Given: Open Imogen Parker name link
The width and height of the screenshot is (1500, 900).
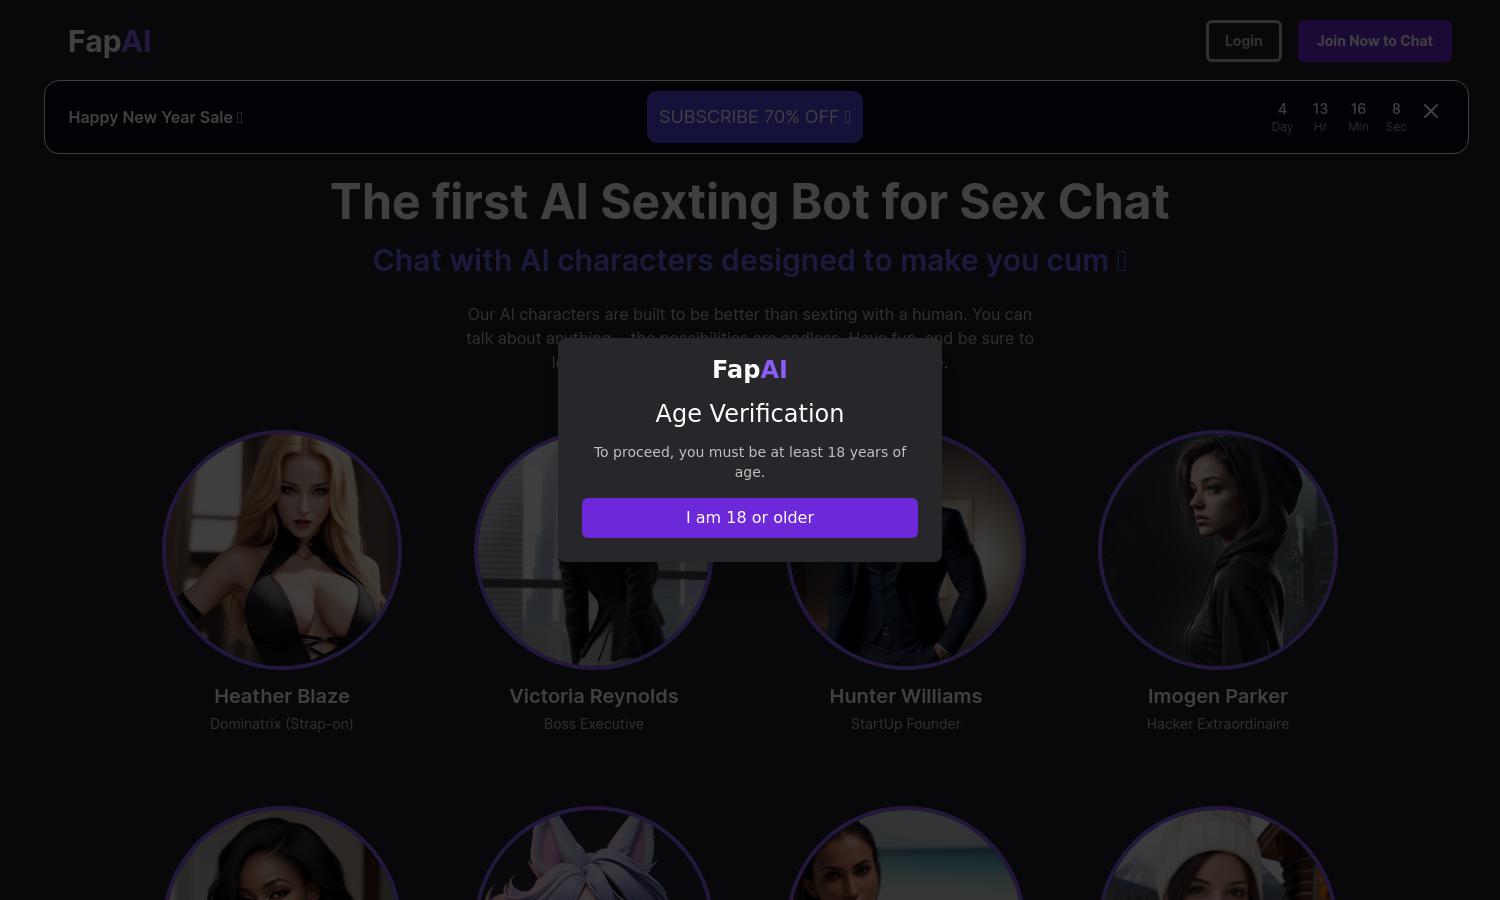Looking at the screenshot, I should click(1218, 696).
